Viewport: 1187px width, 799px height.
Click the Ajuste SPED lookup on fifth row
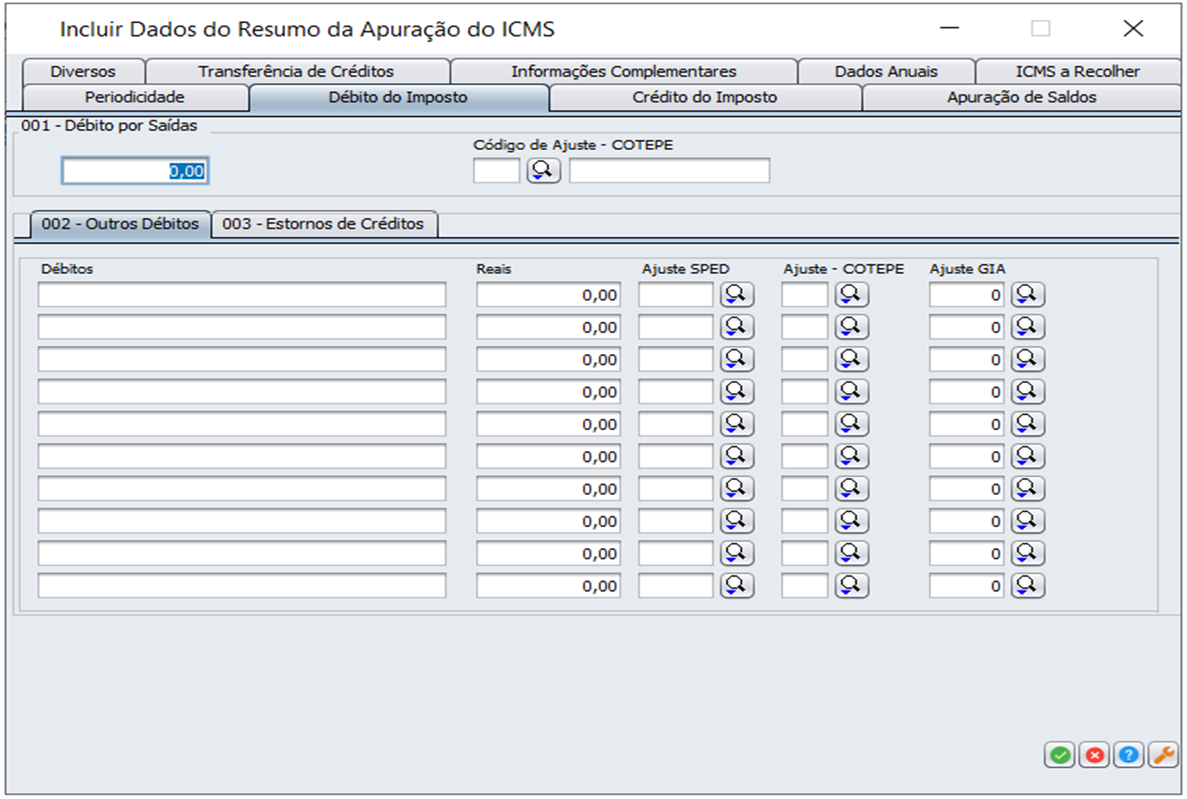737,423
